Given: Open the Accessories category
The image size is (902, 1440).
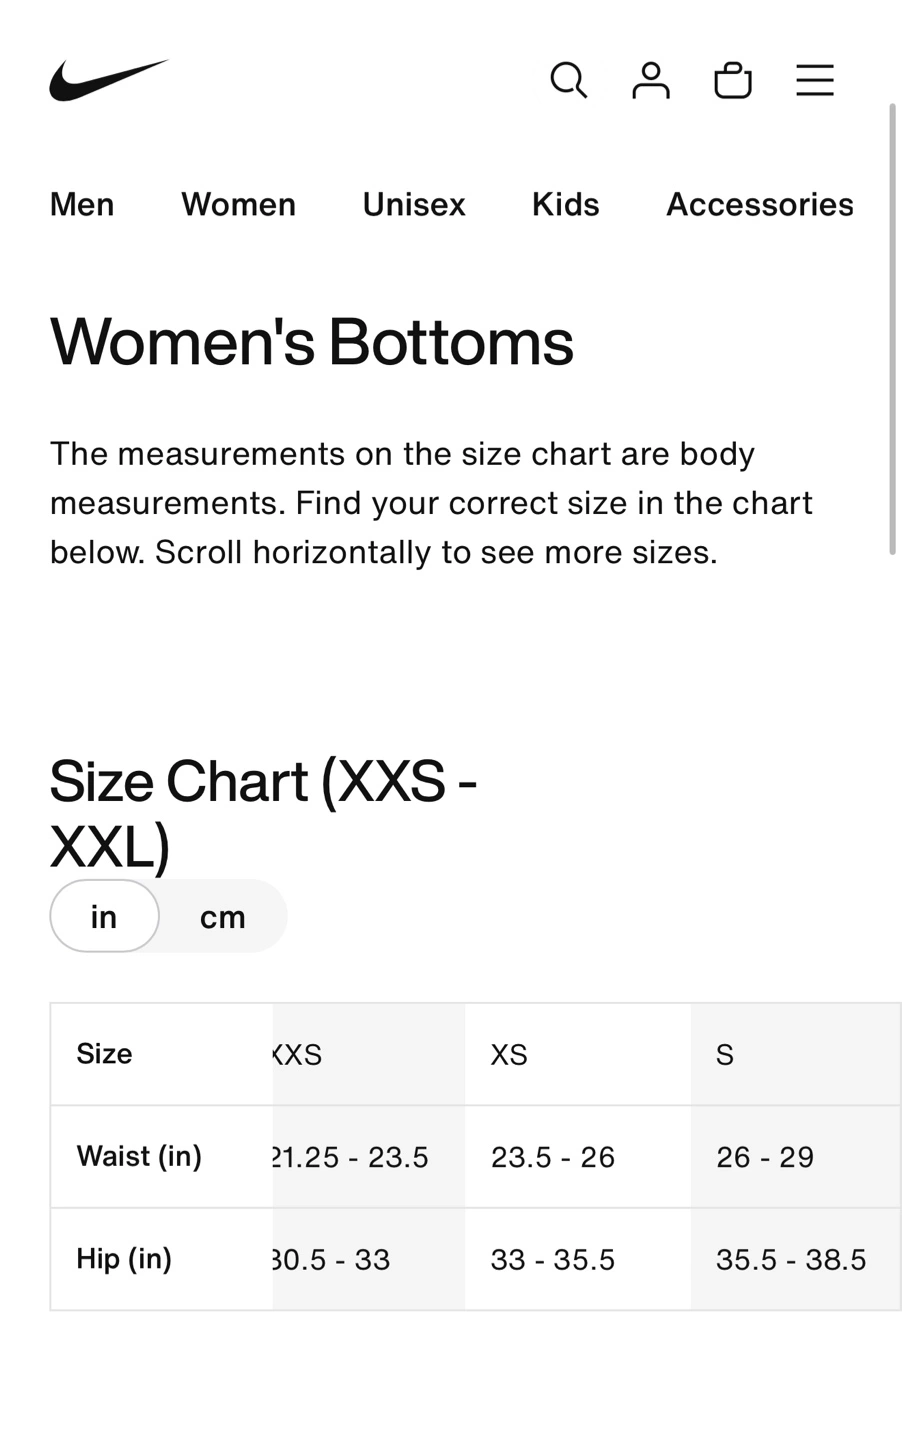Looking at the screenshot, I should click(759, 204).
